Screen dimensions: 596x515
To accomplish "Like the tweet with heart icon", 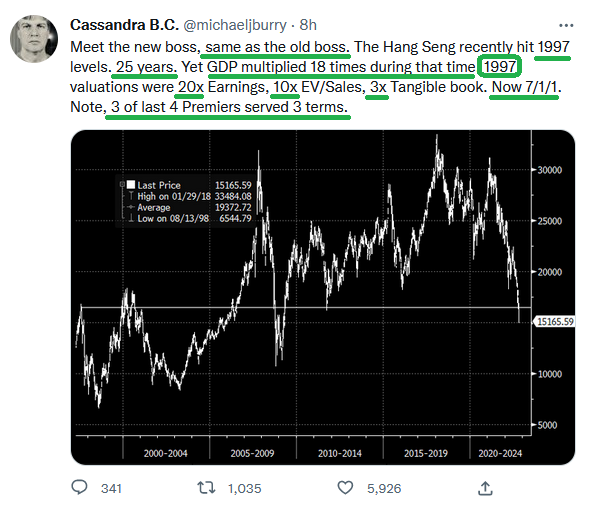I will (x=345, y=488).
